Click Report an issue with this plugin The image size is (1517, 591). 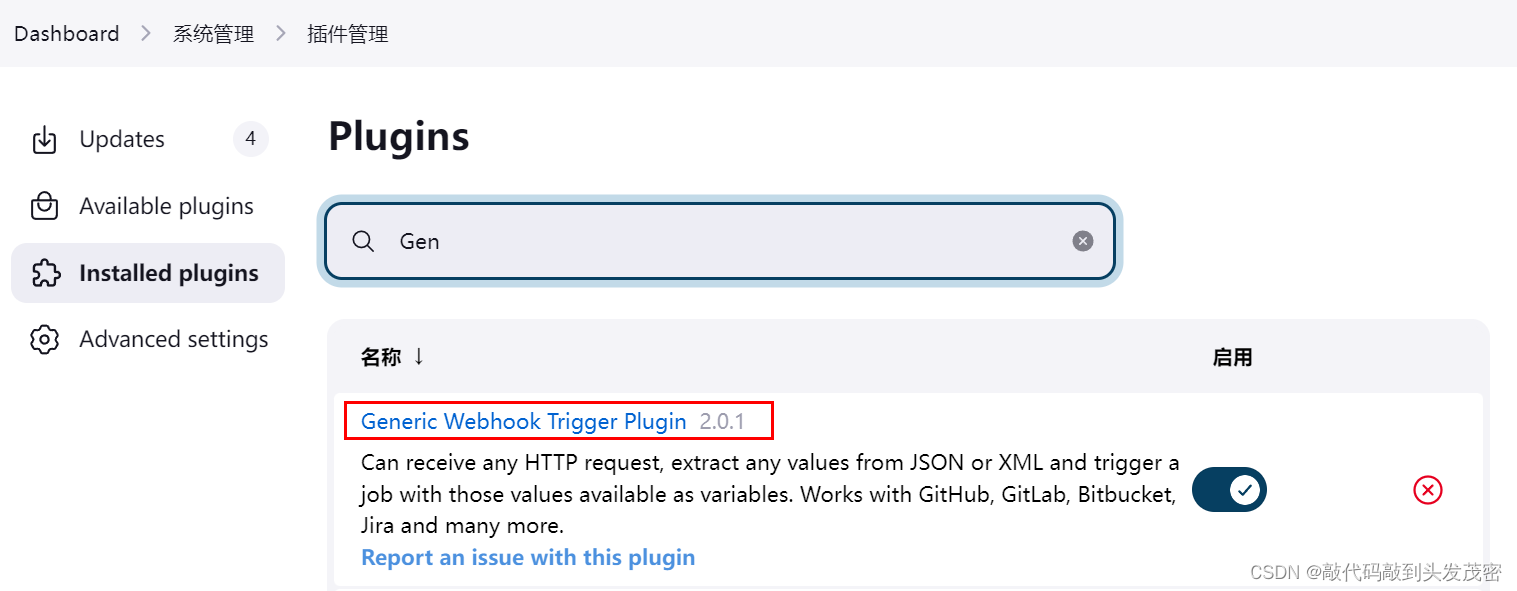coord(528,557)
